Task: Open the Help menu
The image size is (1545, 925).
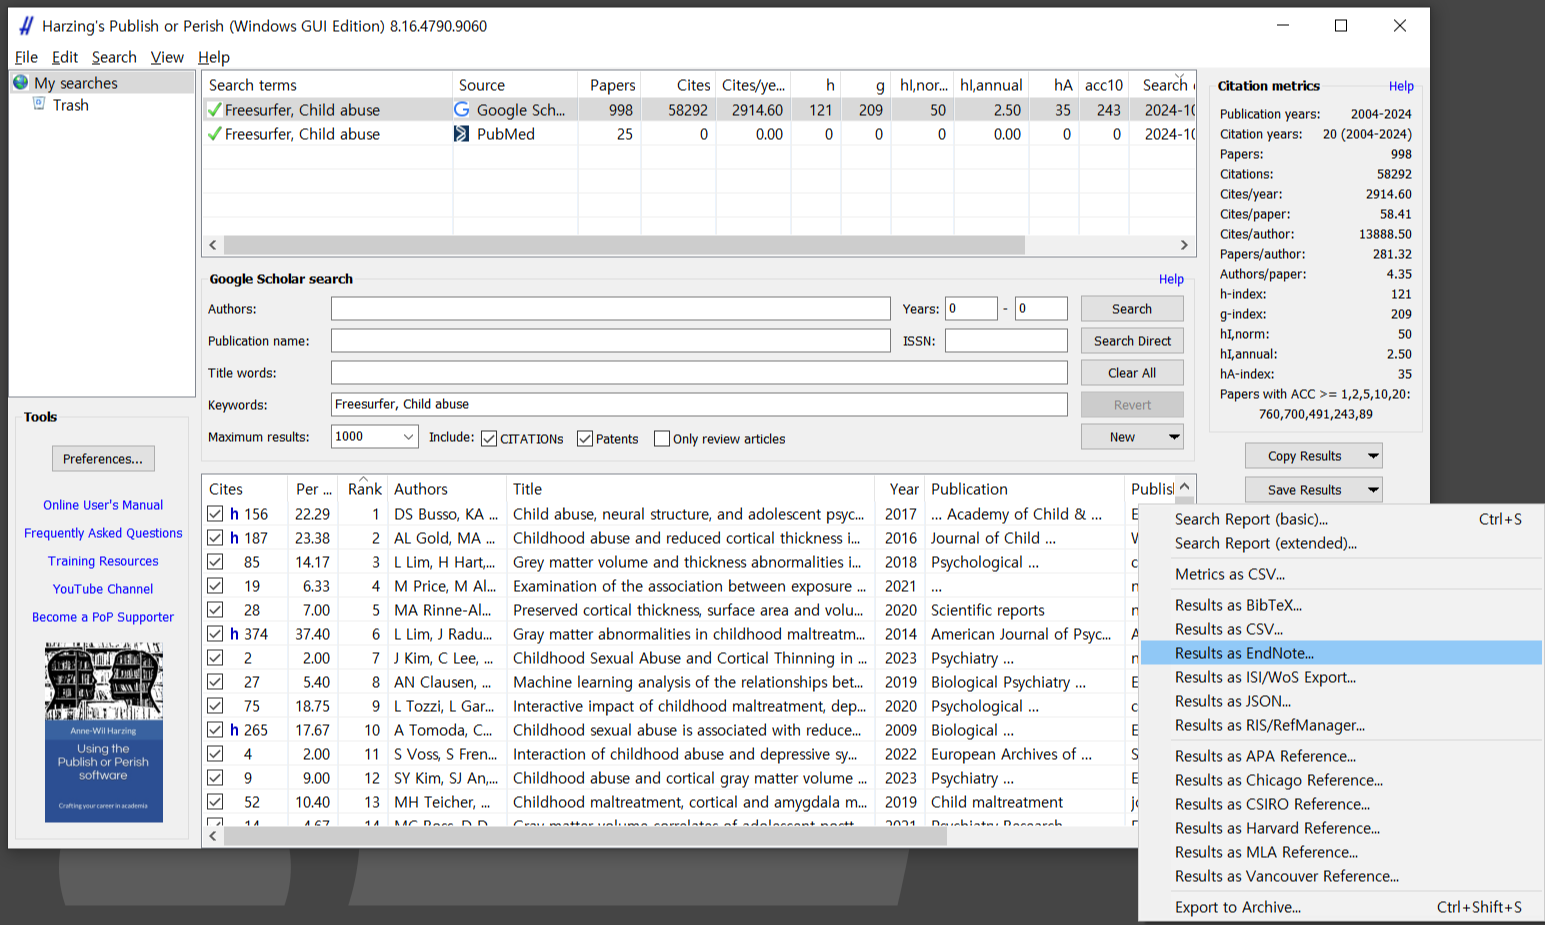Action: click(214, 57)
